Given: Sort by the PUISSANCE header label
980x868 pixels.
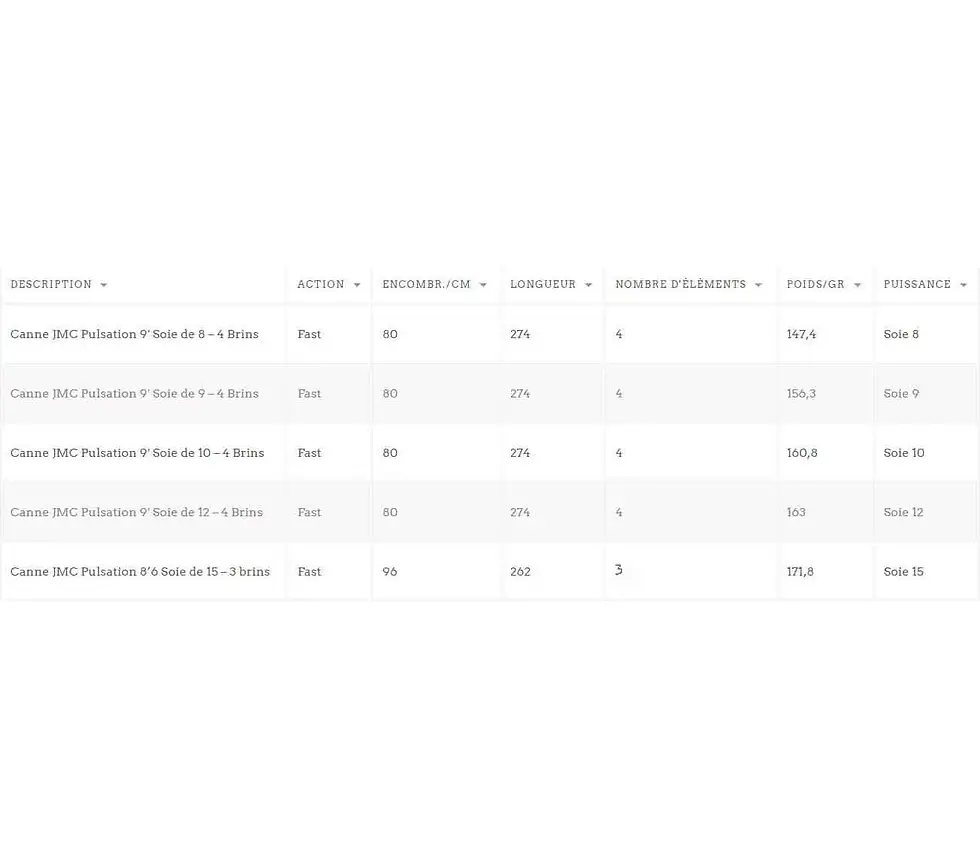Looking at the screenshot, I should pyautogui.click(x=917, y=284).
